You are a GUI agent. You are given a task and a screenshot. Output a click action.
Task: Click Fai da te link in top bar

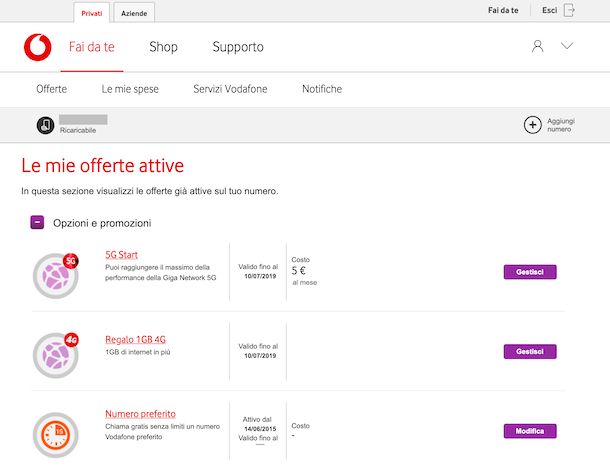click(503, 11)
